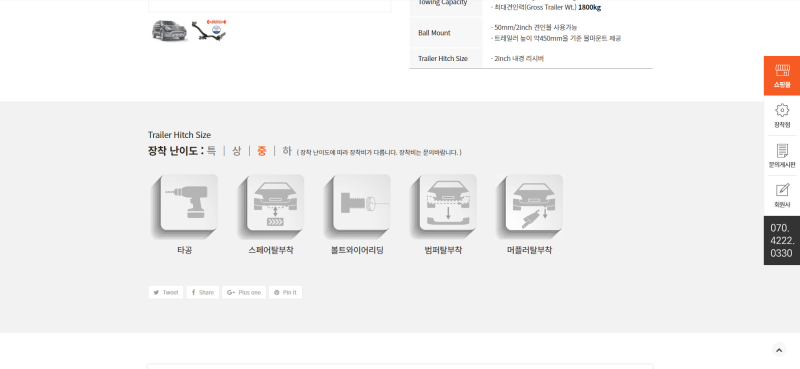The height and width of the screenshot is (369, 800).
Task: Click the 070.4222.0330 phone number box
Action: (x=782, y=240)
